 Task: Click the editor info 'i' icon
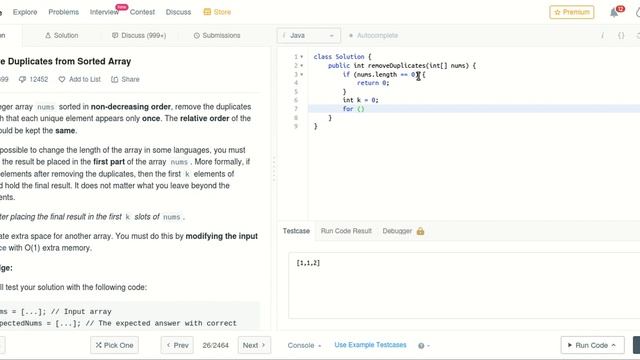(602, 36)
